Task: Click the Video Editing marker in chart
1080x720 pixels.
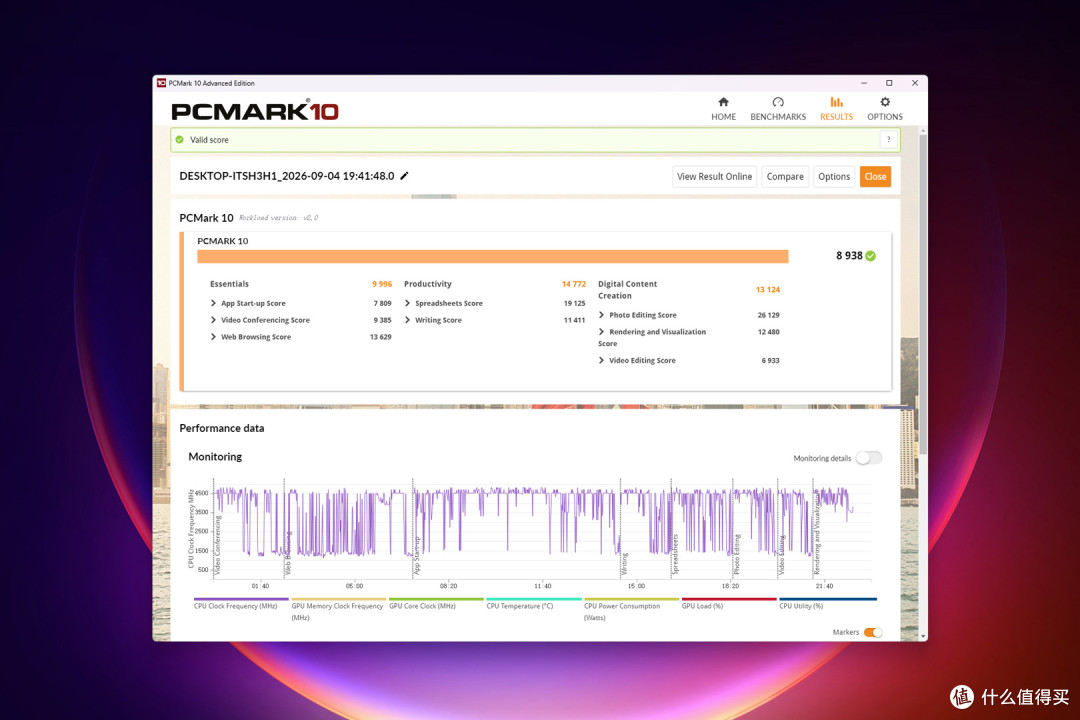Action: (x=782, y=555)
